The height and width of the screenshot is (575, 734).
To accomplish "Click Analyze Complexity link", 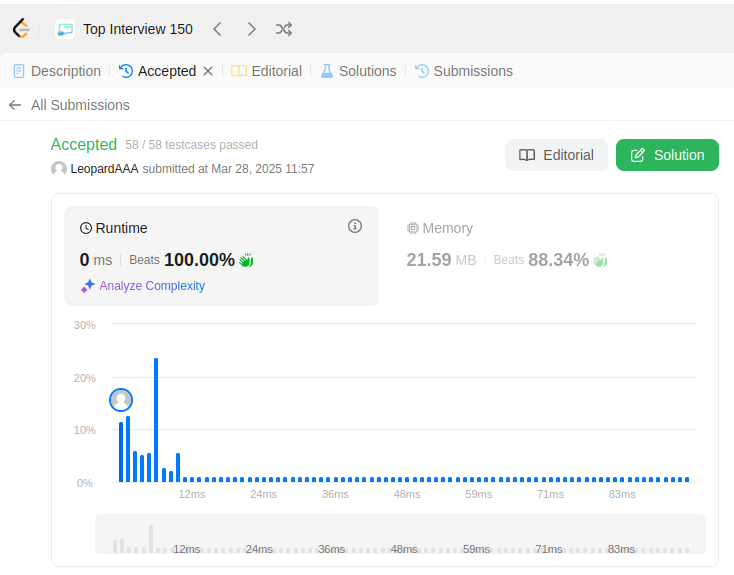I will [x=143, y=286].
